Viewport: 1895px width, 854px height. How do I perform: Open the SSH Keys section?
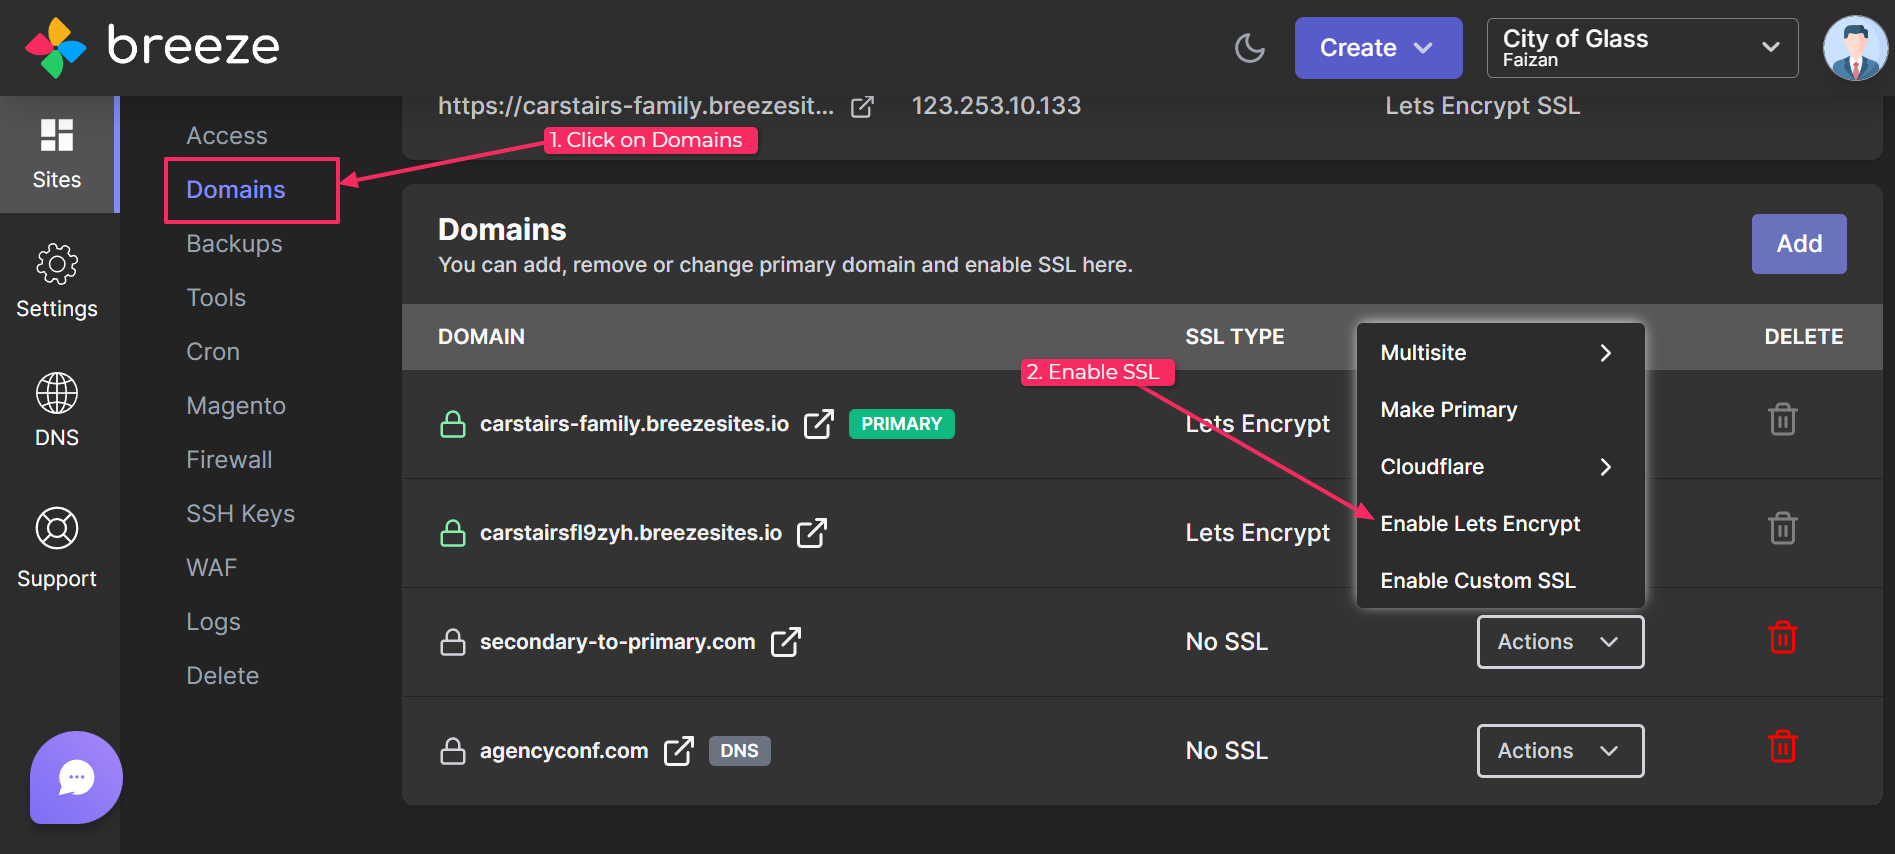(240, 514)
